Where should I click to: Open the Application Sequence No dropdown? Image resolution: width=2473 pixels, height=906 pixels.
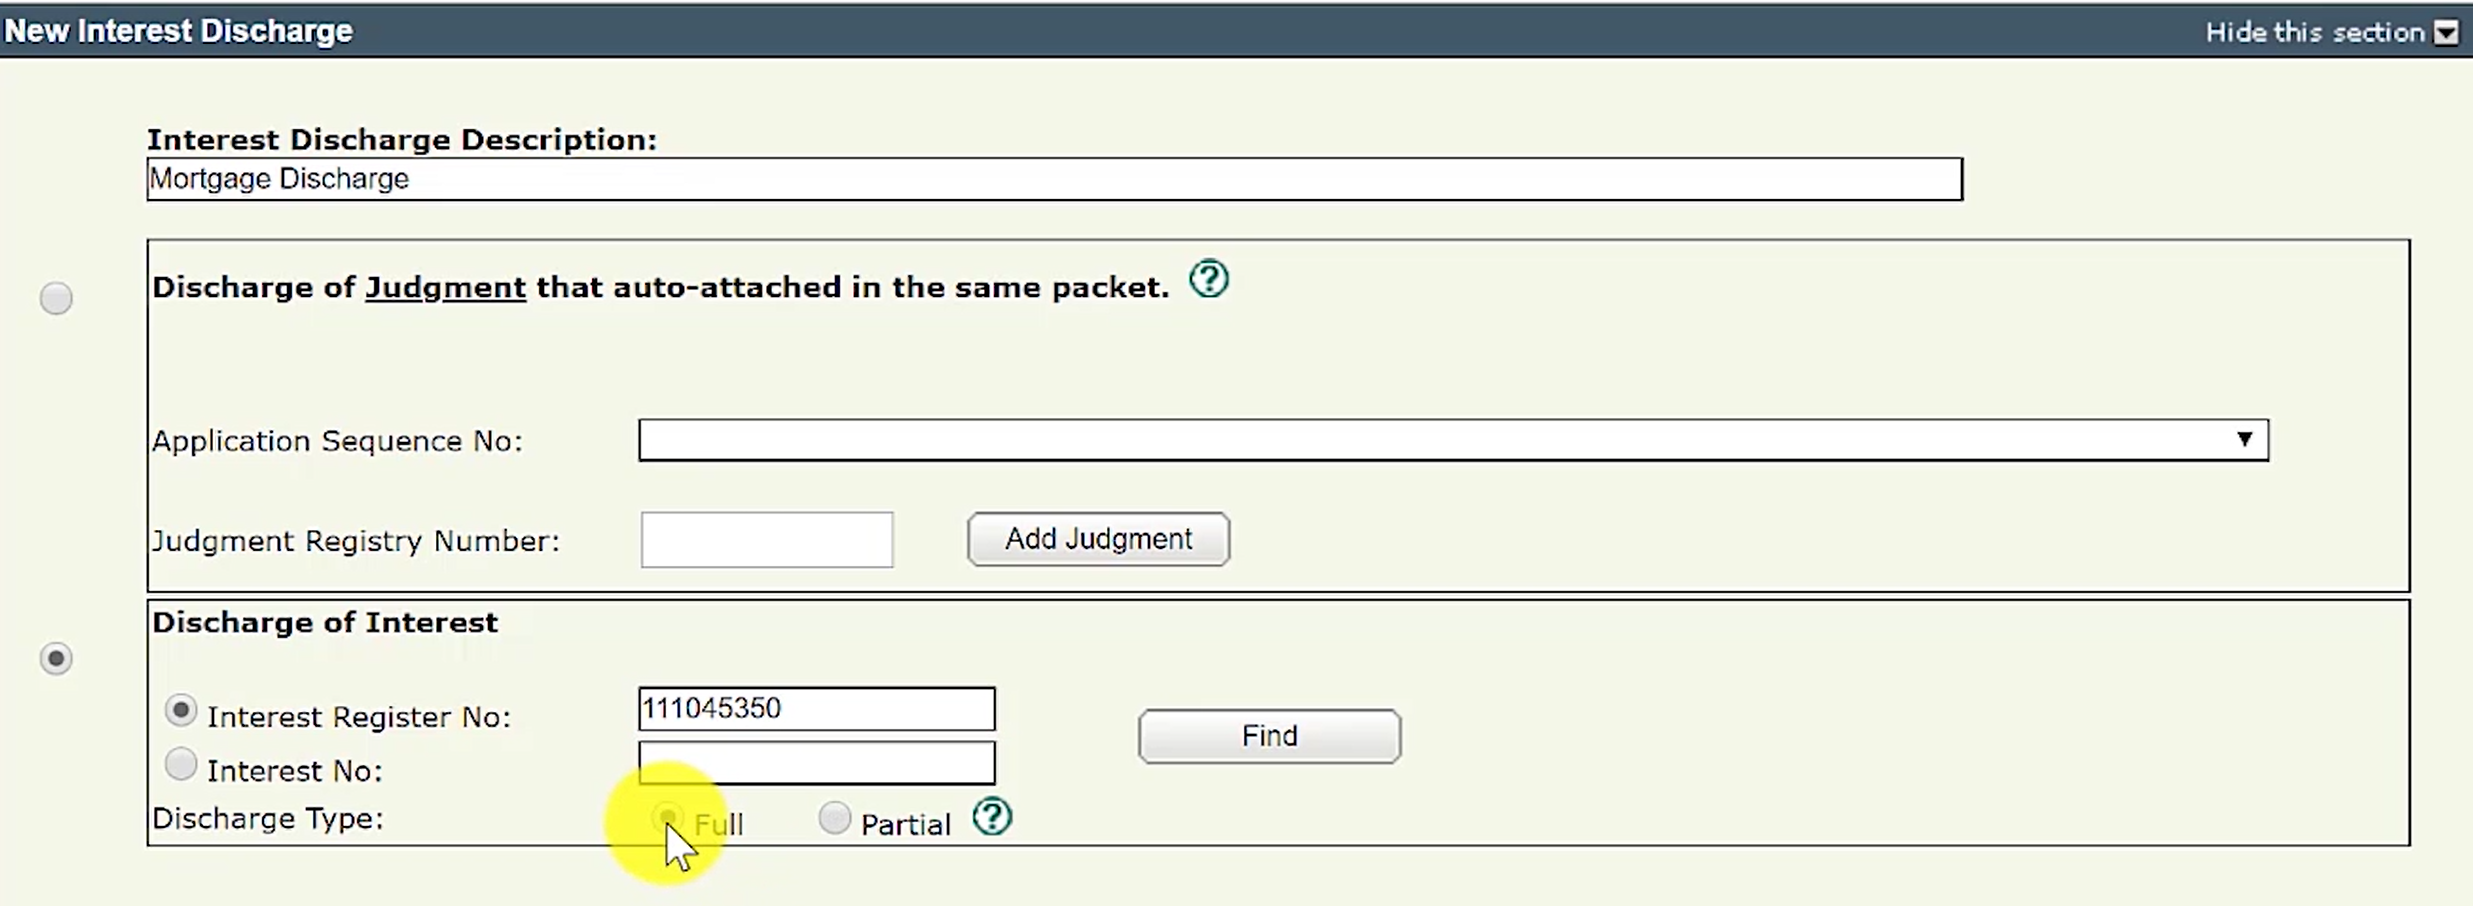pyautogui.click(x=1453, y=440)
